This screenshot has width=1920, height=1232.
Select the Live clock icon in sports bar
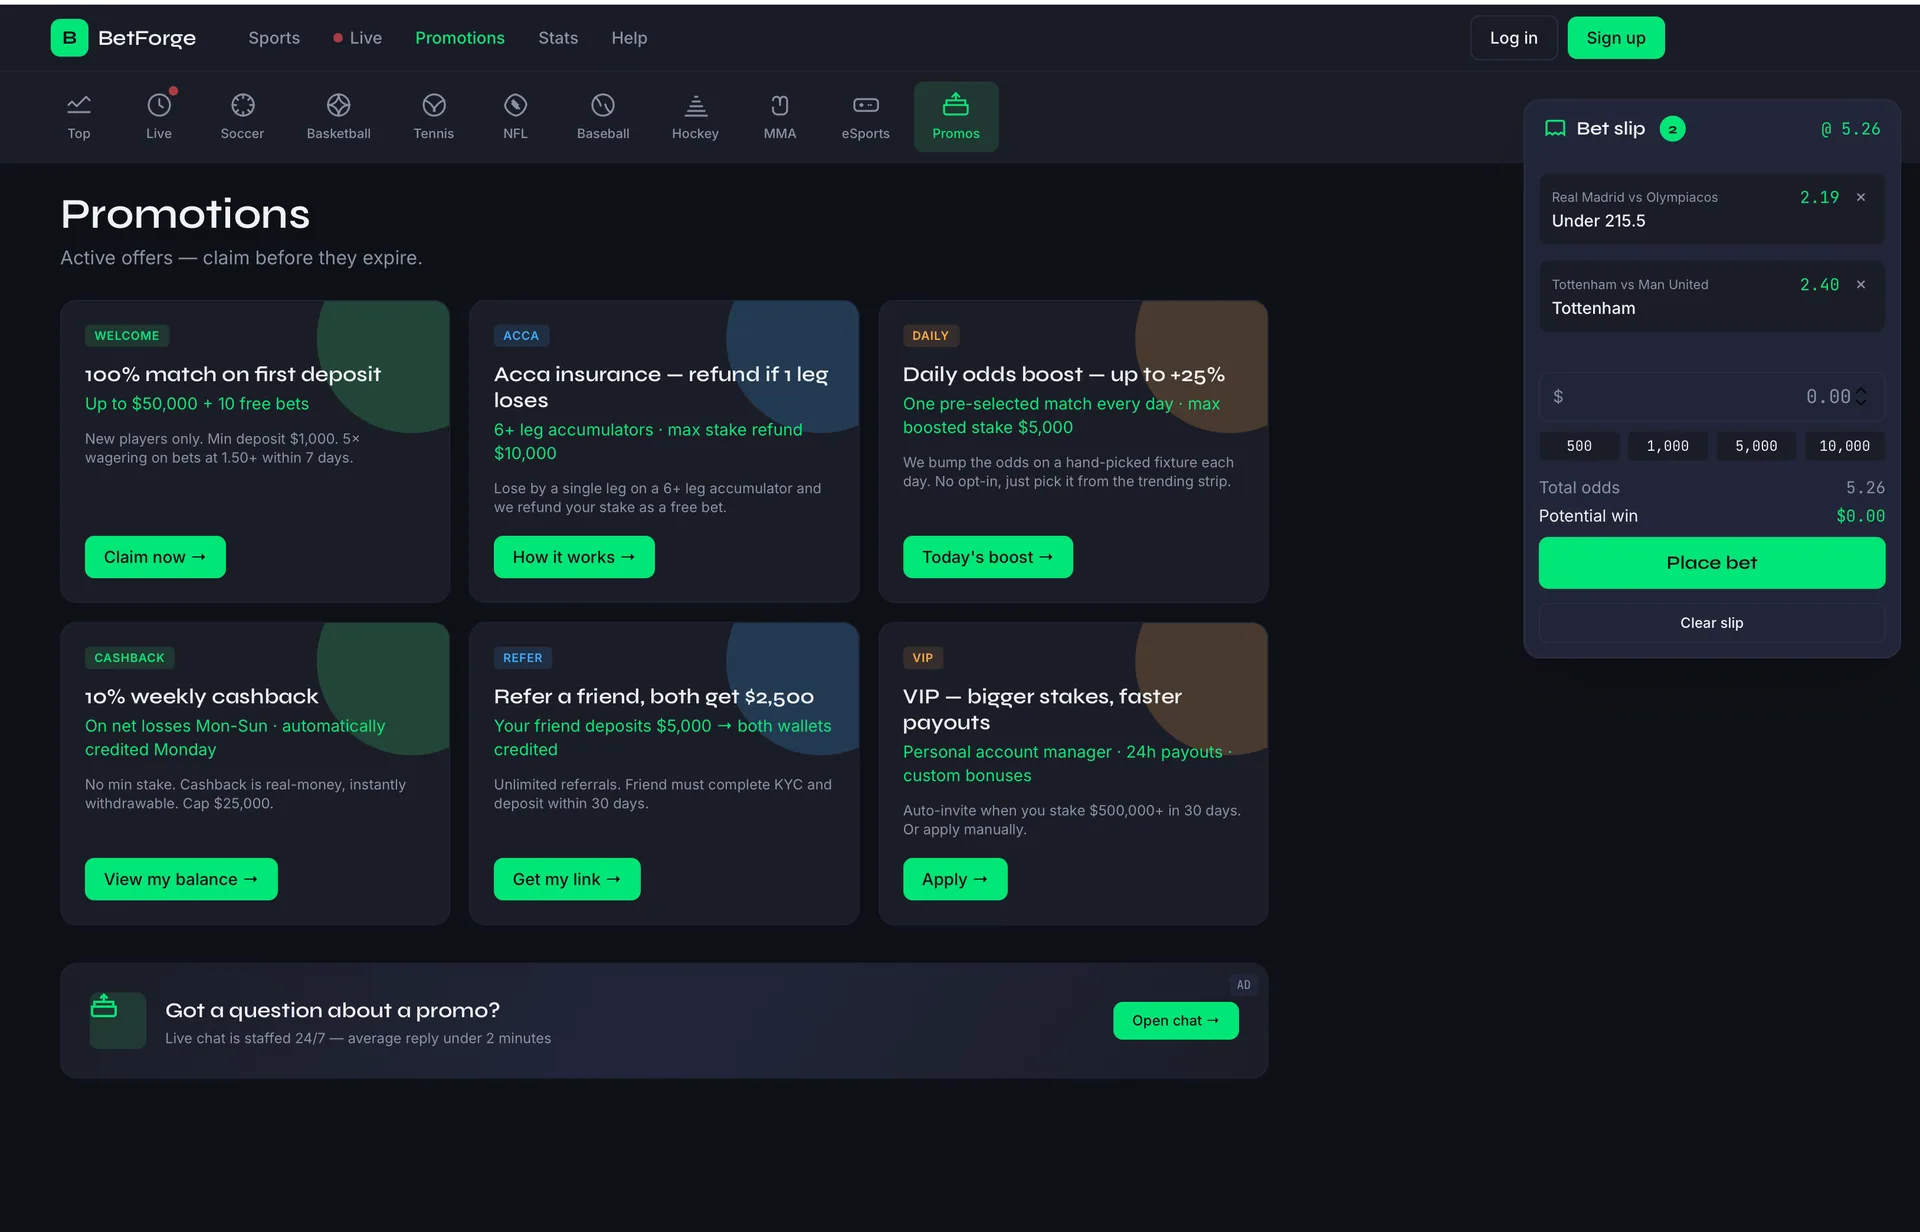pyautogui.click(x=159, y=116)
